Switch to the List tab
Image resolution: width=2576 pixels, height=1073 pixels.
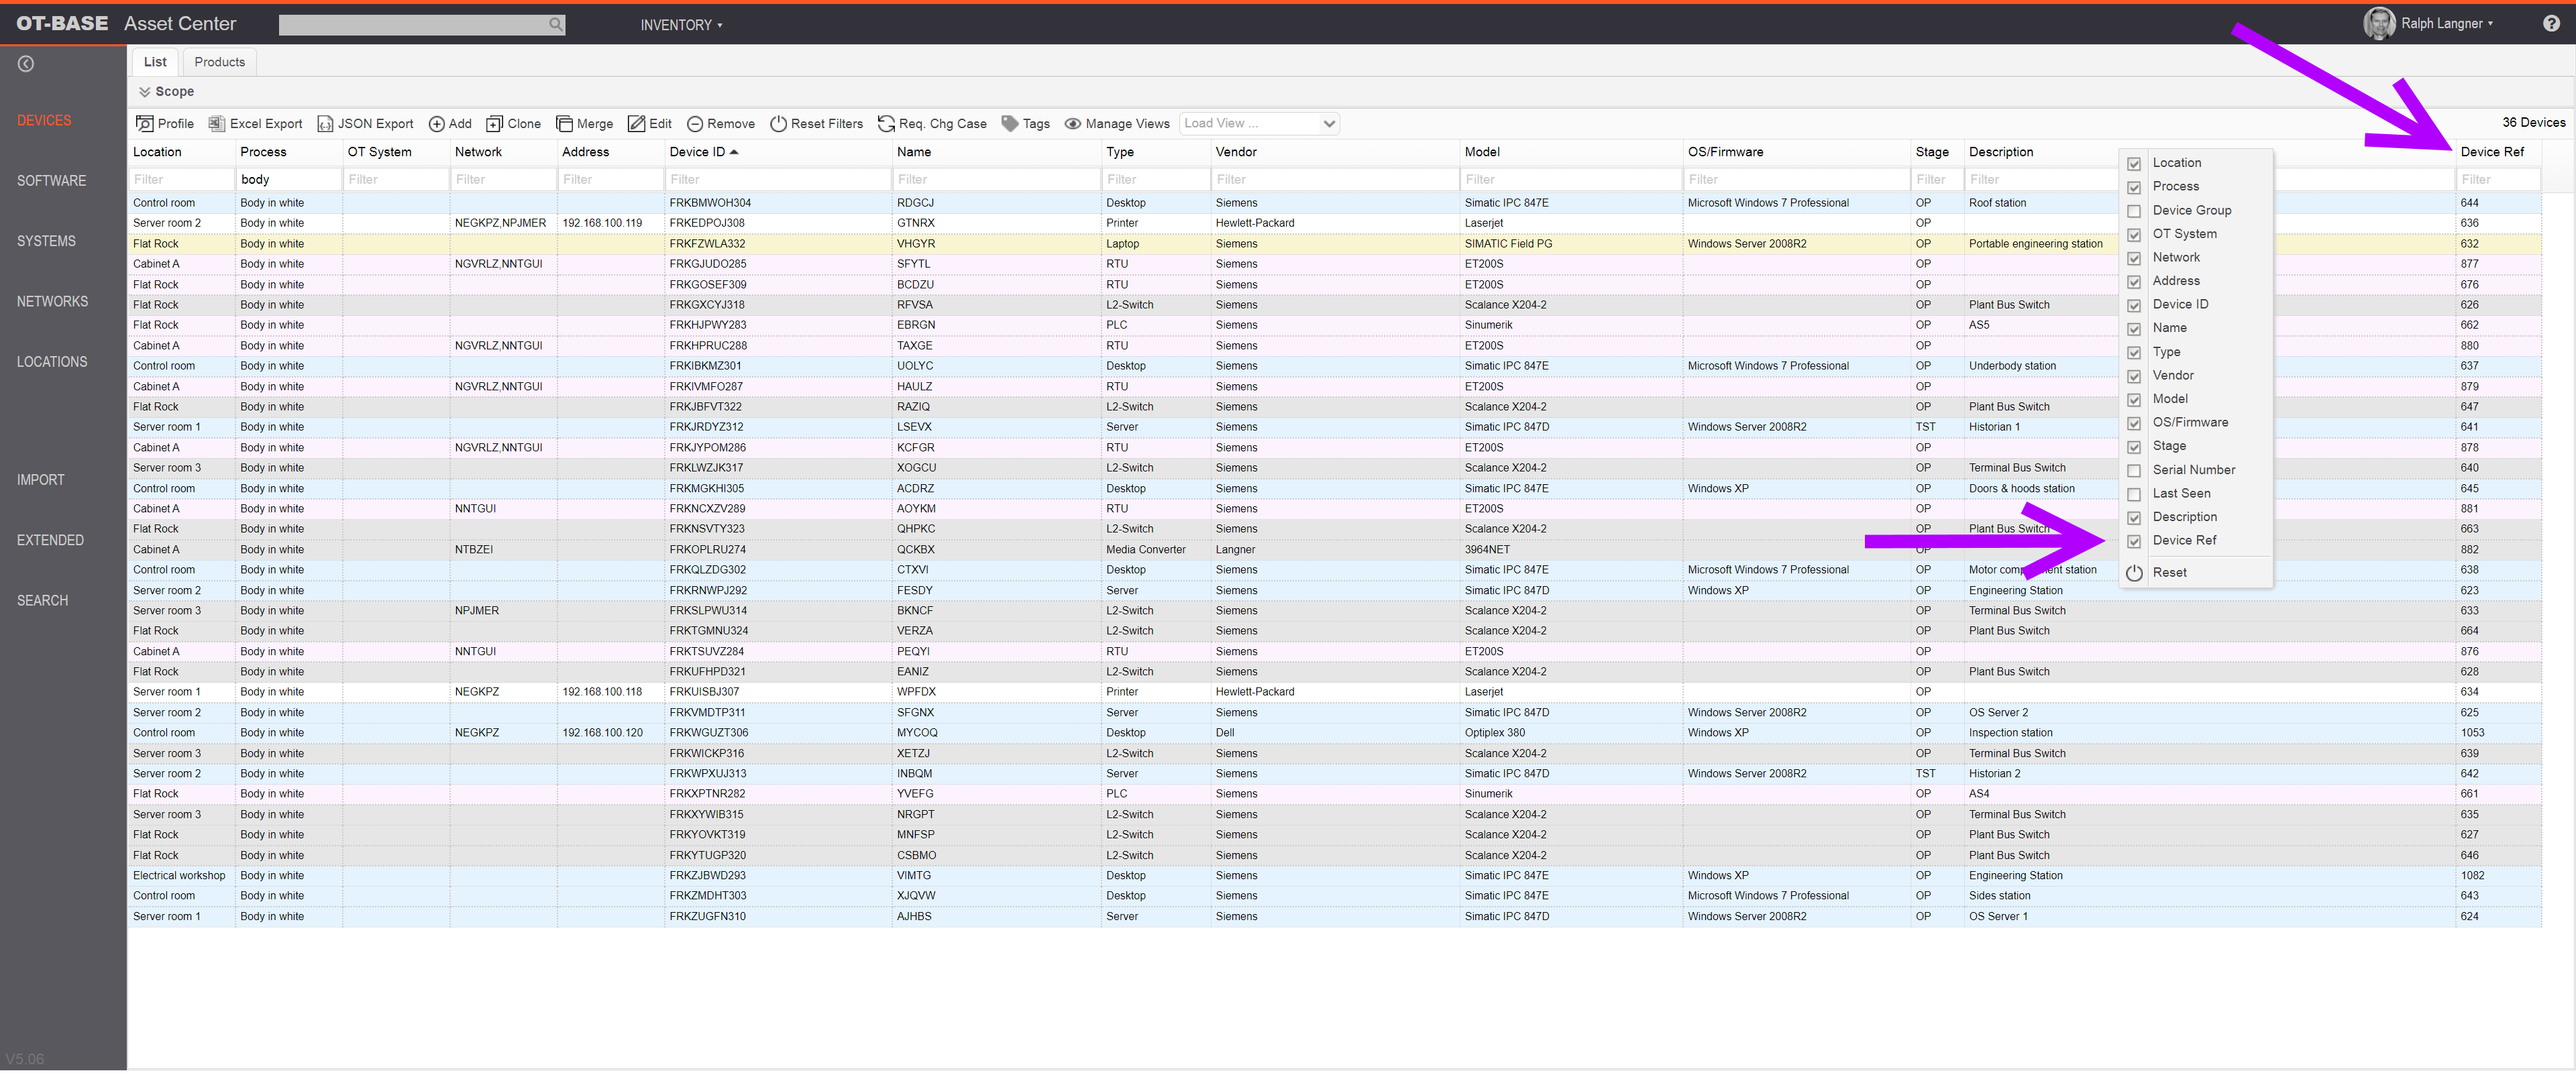click(x=155, y=62)
